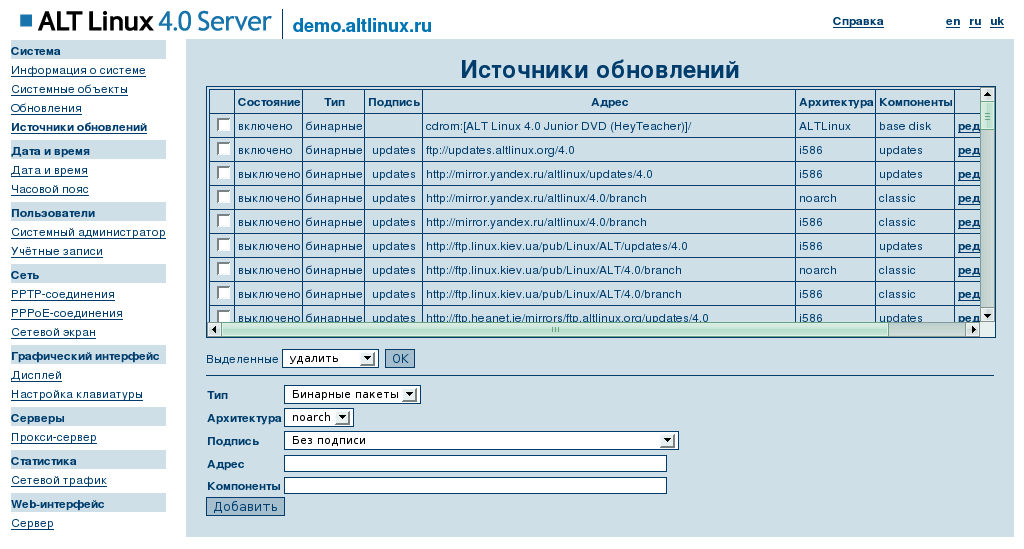The image size is (1024, 549).
Task: Expand the Подпись signature dropdown
Action: tap(480, 440)
